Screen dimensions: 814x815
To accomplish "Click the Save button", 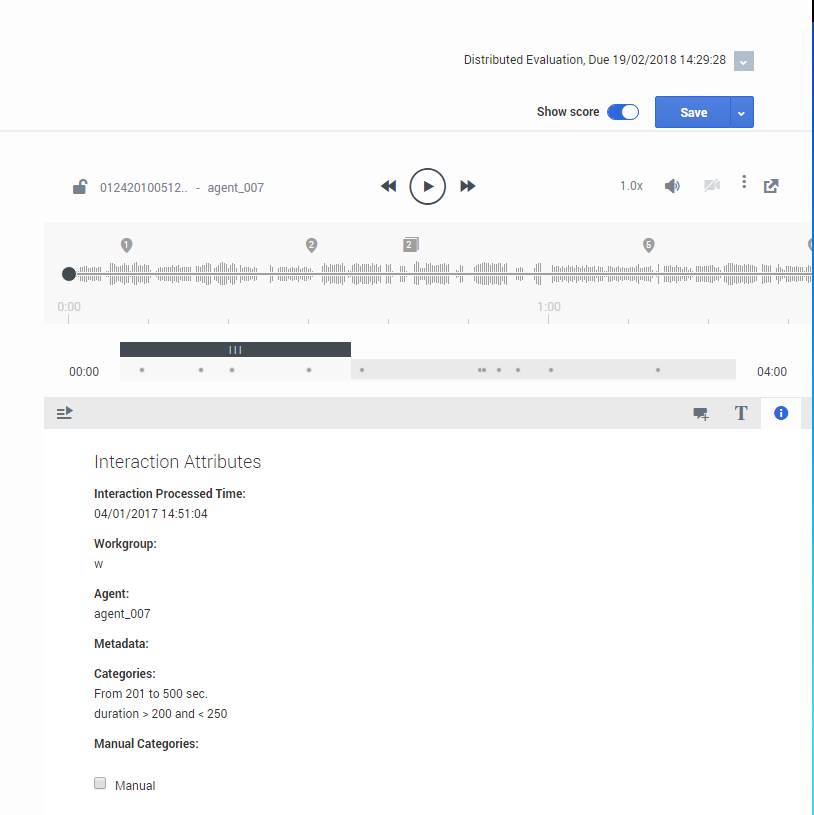I will (x=693, y=113).
